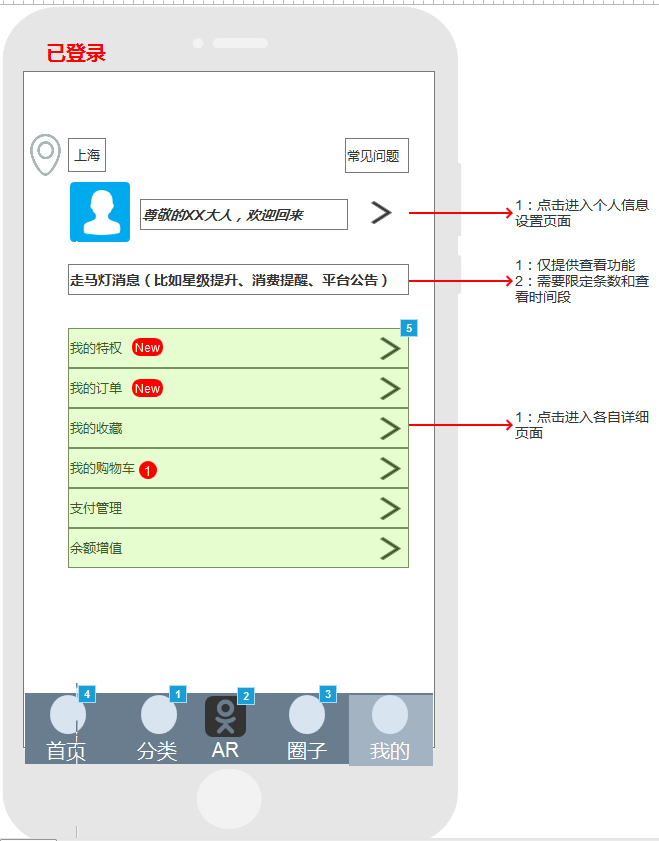The image size is (659, 841).
Task: Click the red 1 badge on 我的购物车
Action: pos(148,469)
